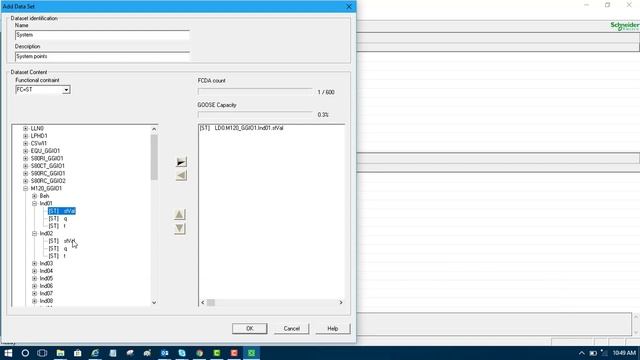Open the Windows Start menu

[x=8, y=353]
